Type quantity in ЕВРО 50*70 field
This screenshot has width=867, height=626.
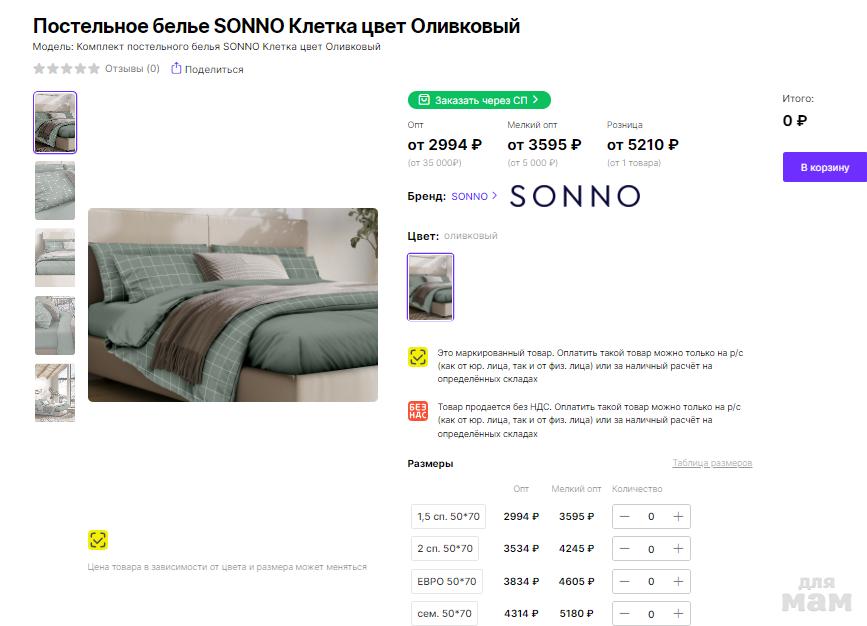[651, 581]
